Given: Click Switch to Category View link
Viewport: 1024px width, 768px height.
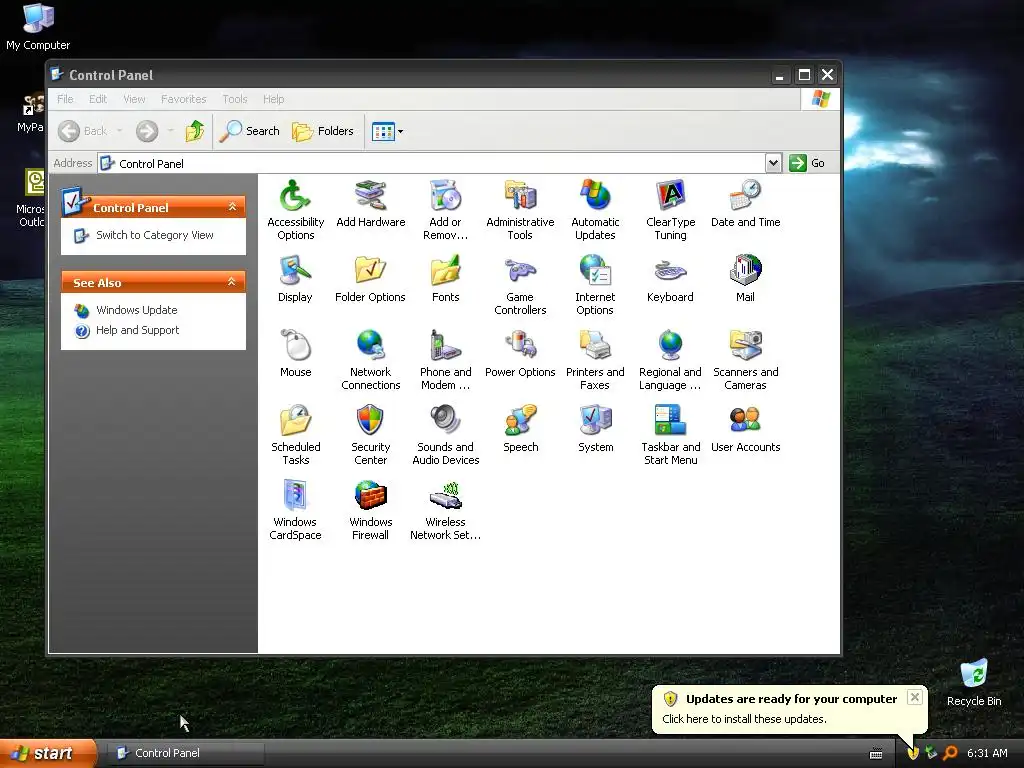Looking at the screenshot, I should pyautogui.click(x=155, y=235).
